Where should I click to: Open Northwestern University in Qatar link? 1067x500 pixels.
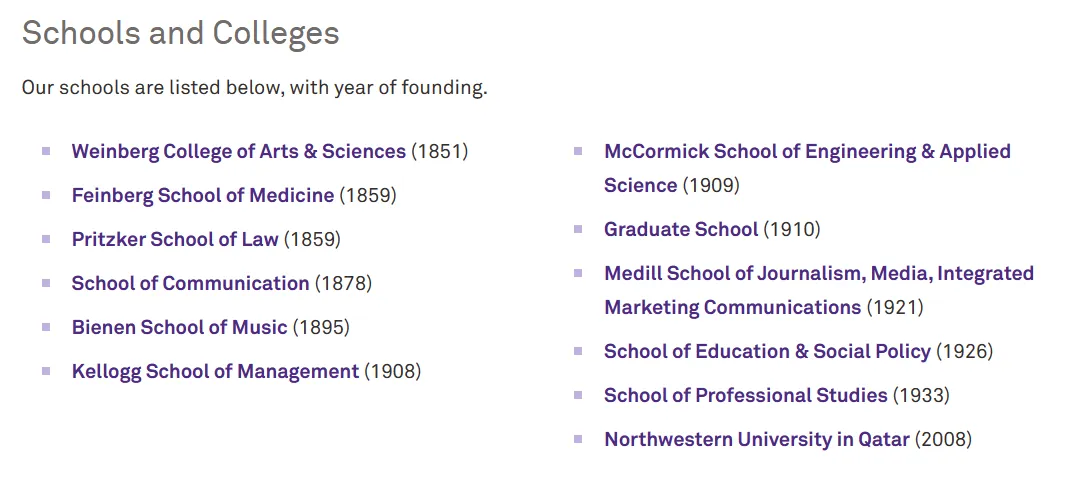click(756, 440)
